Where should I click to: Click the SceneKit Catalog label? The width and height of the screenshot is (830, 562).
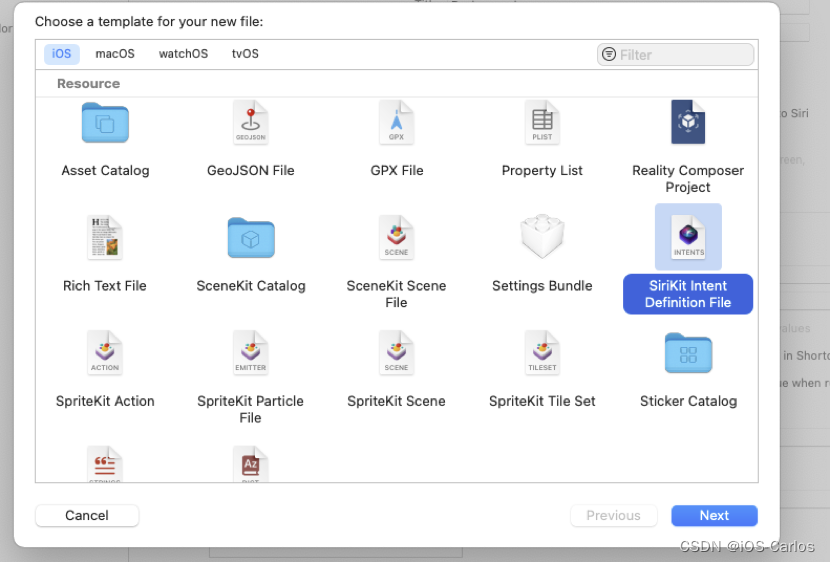tap(251, 286)
